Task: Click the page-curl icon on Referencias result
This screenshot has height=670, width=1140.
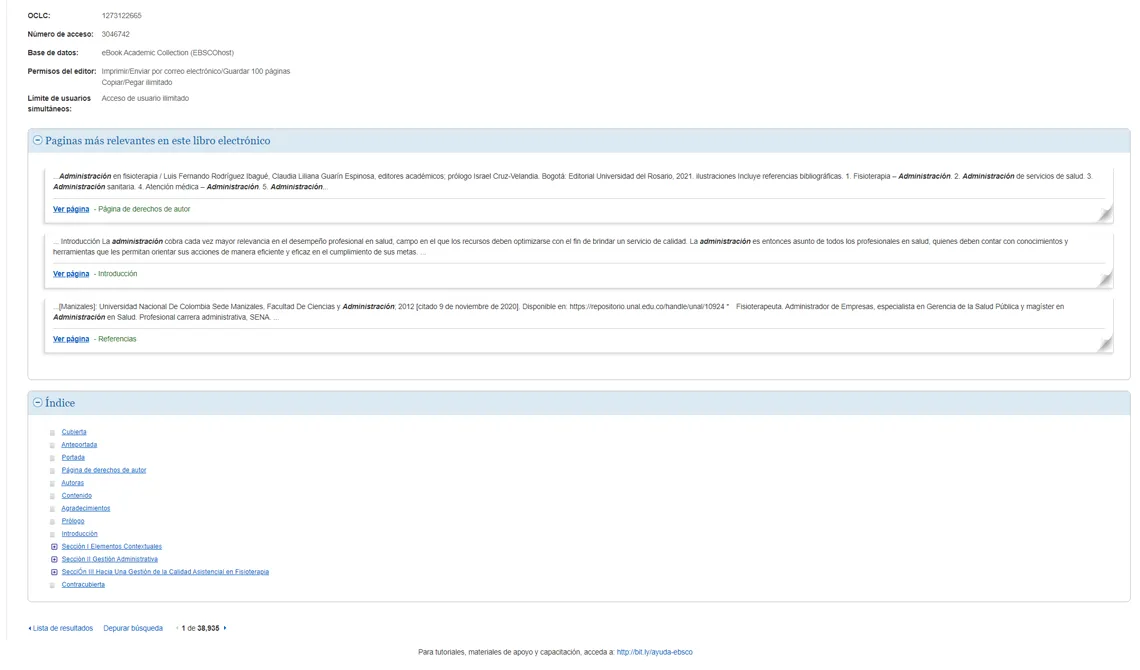Action: click(x=1105, y=344)
